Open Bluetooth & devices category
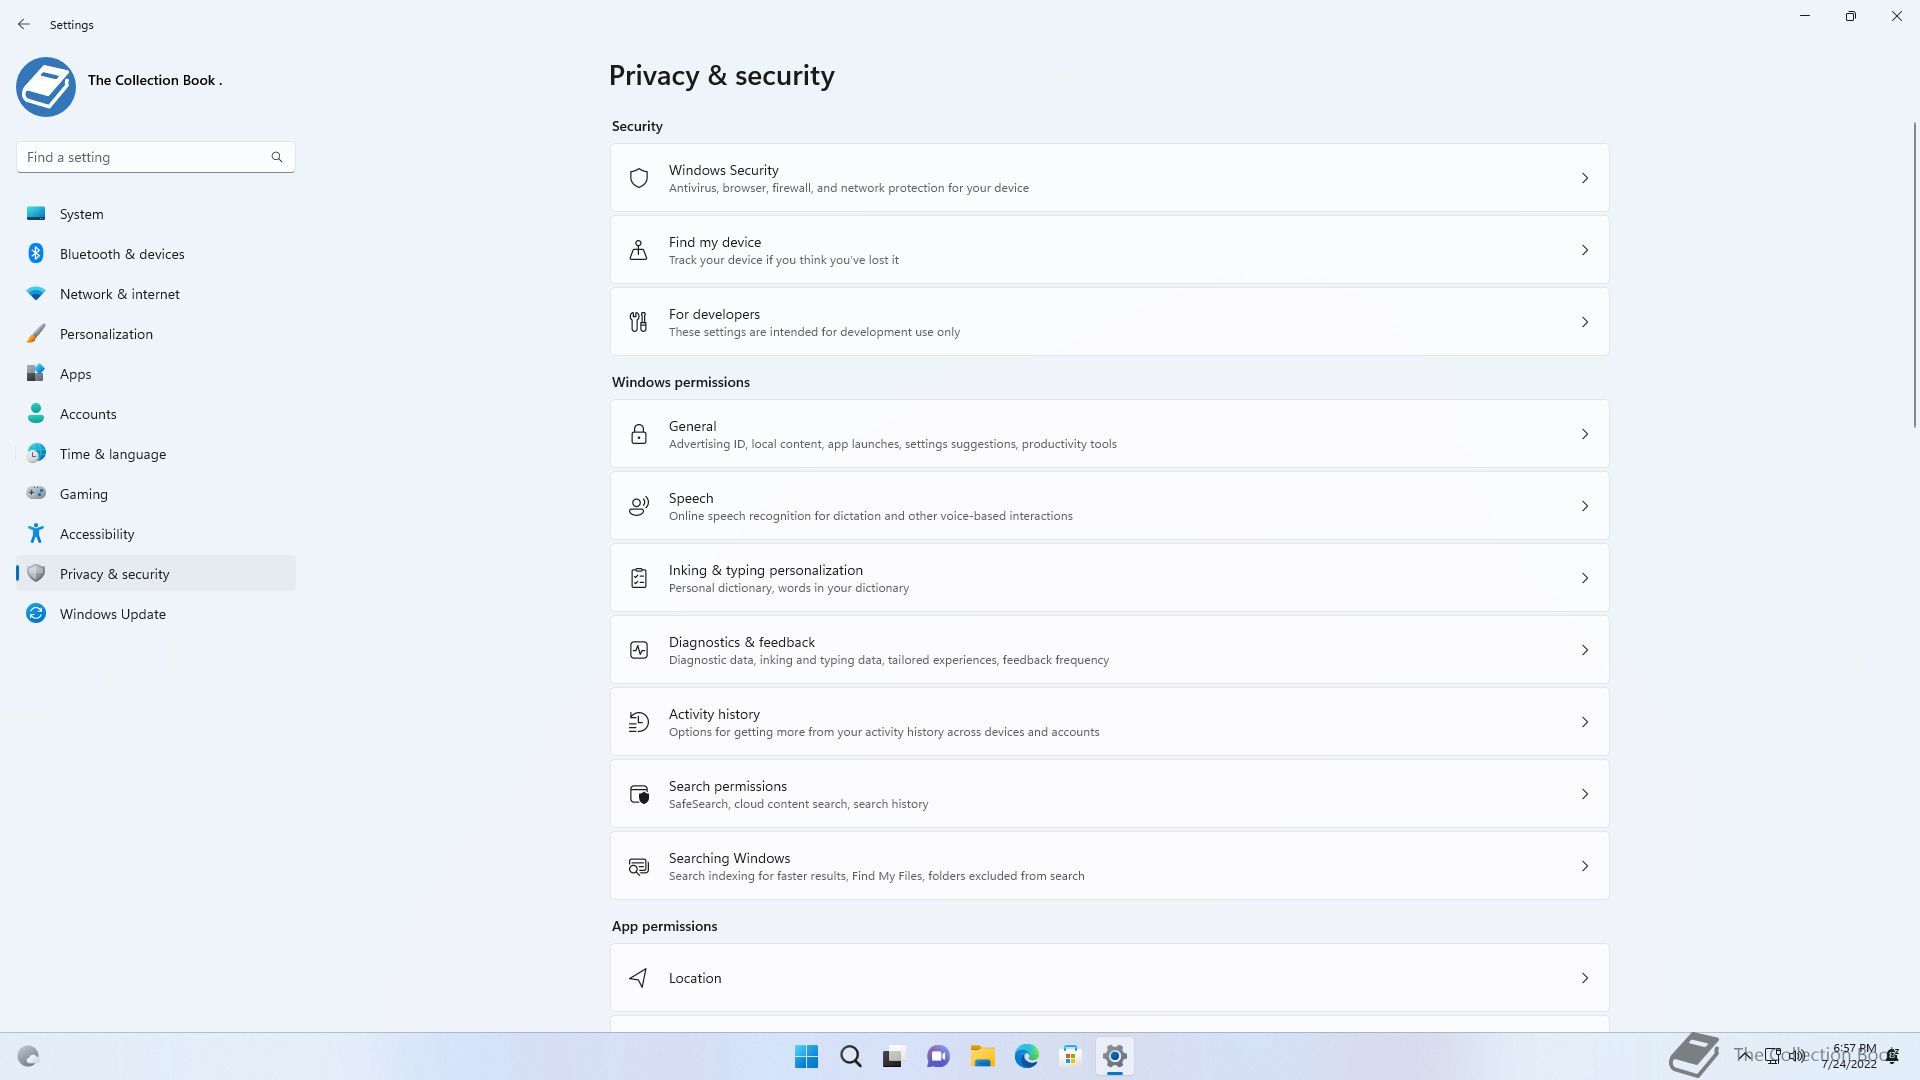The width and height of the screenshot is (1920, 1080). pos(156,254)
